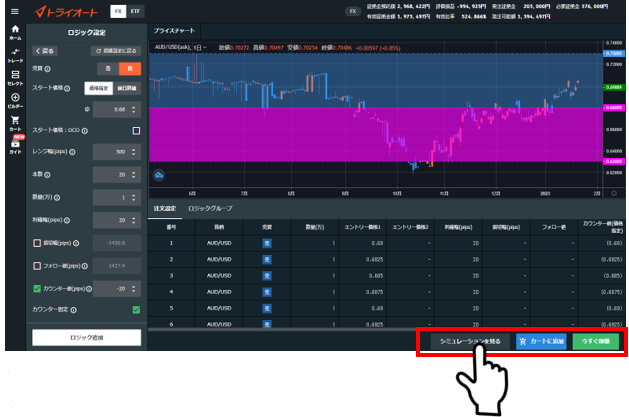
Task: Open the Cart sidebar icon
Action: point(14,124)
